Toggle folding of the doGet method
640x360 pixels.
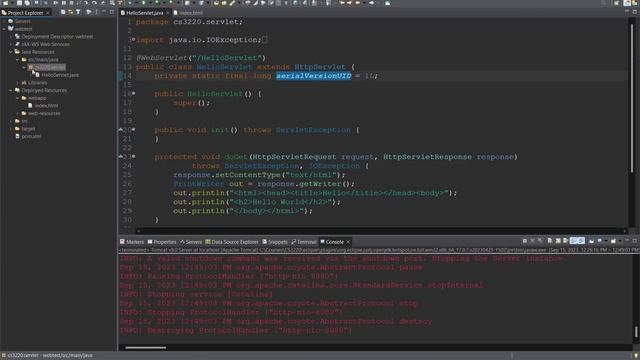click(x=133, y=156)
